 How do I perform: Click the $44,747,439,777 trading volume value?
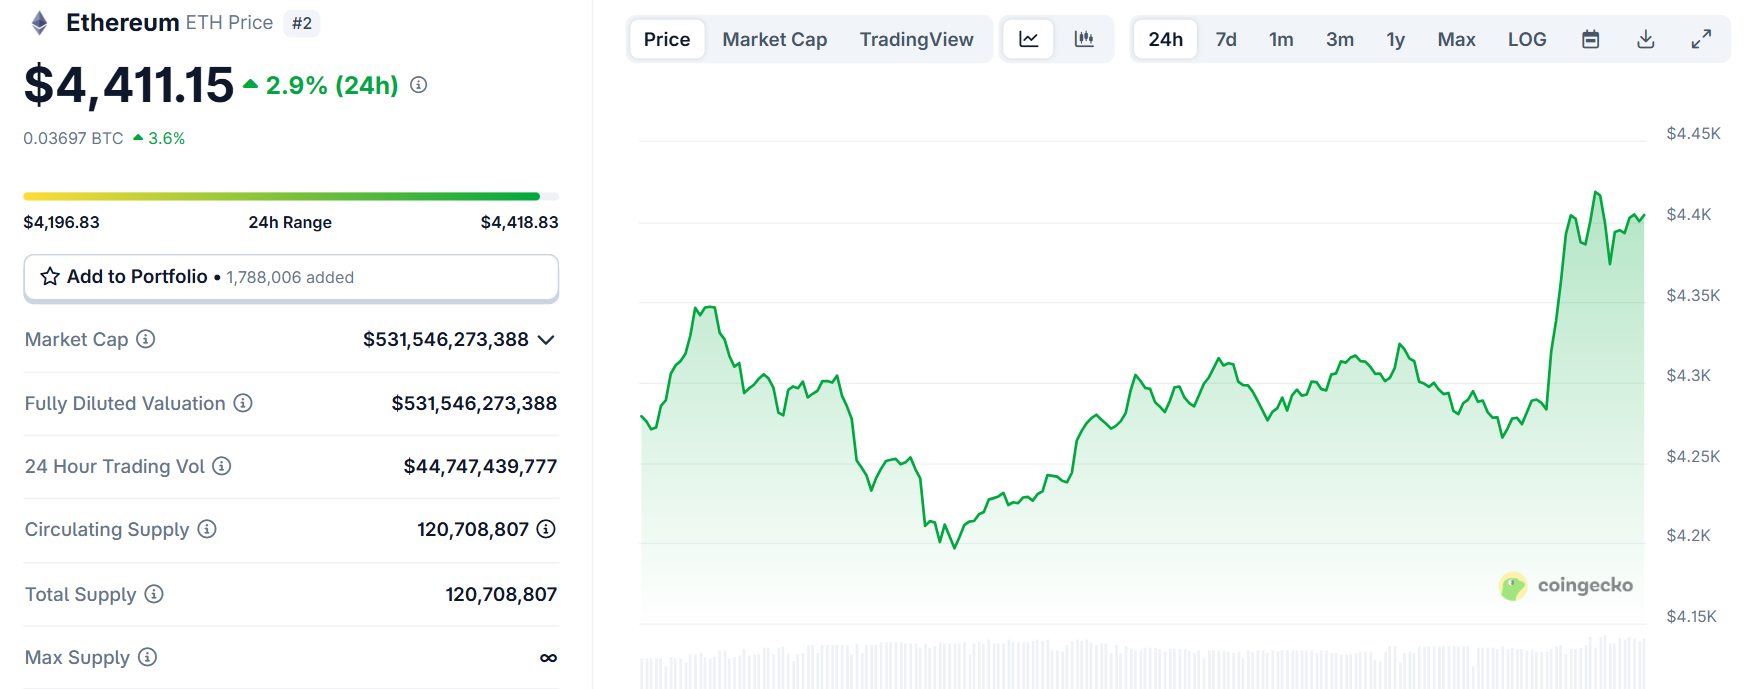coord(481,466)
